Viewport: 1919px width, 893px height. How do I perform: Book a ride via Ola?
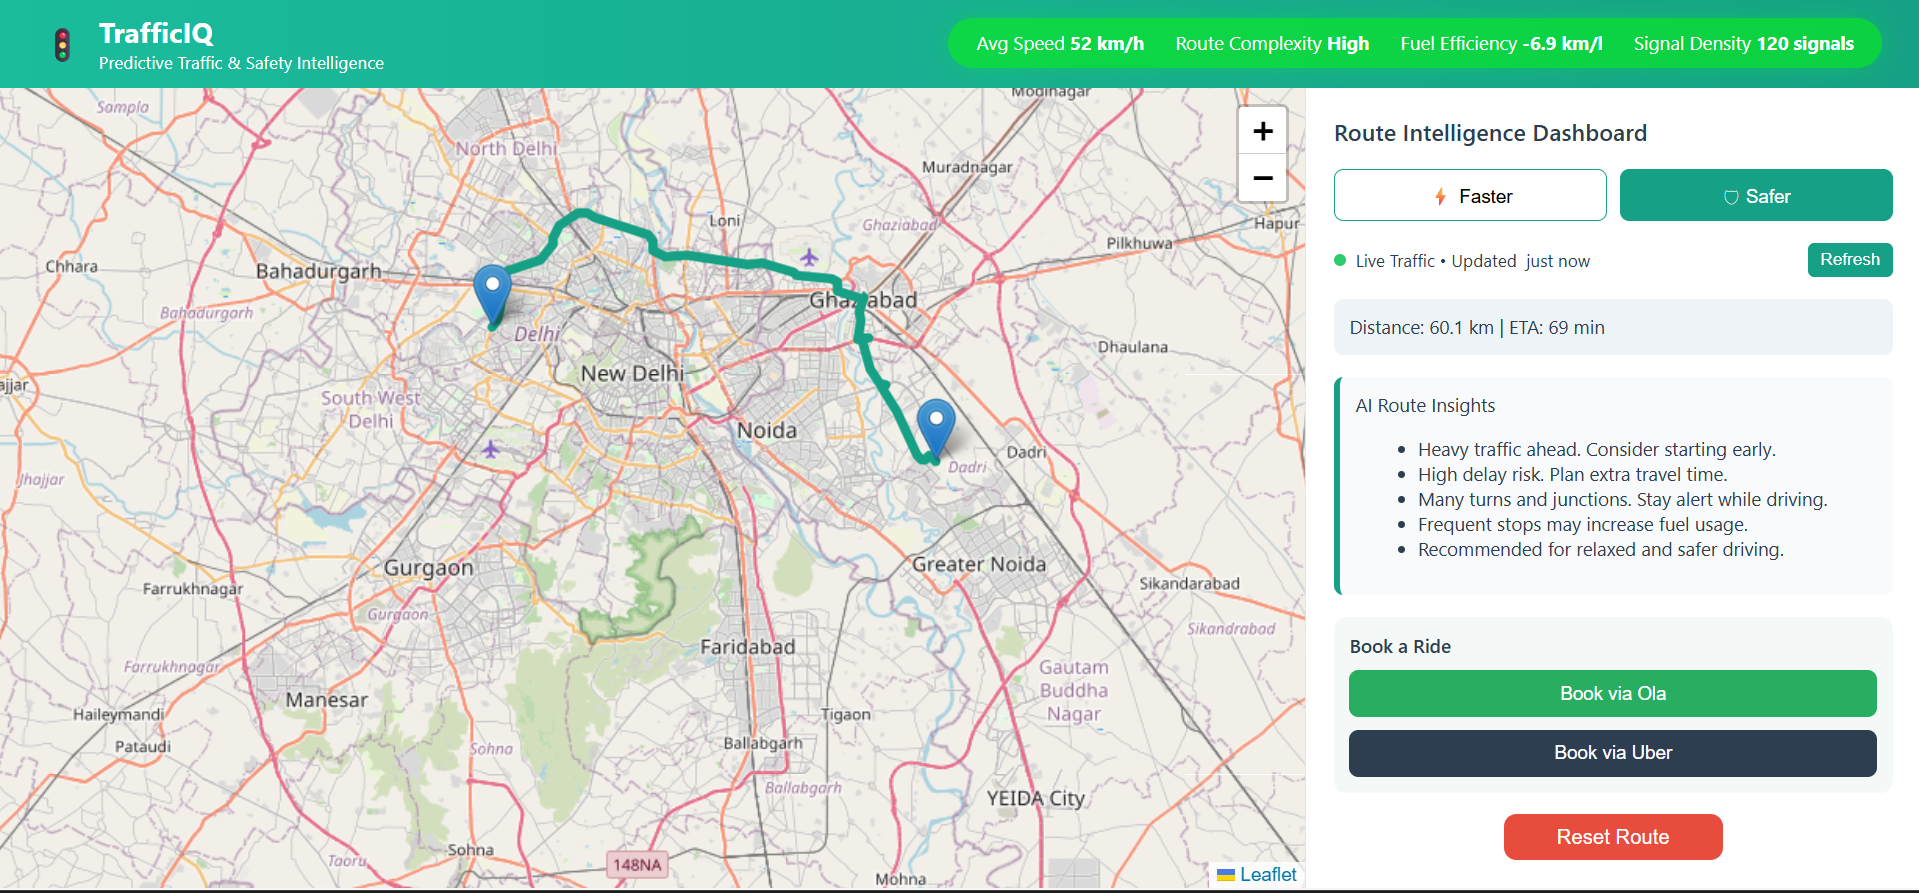(1612, 693)
